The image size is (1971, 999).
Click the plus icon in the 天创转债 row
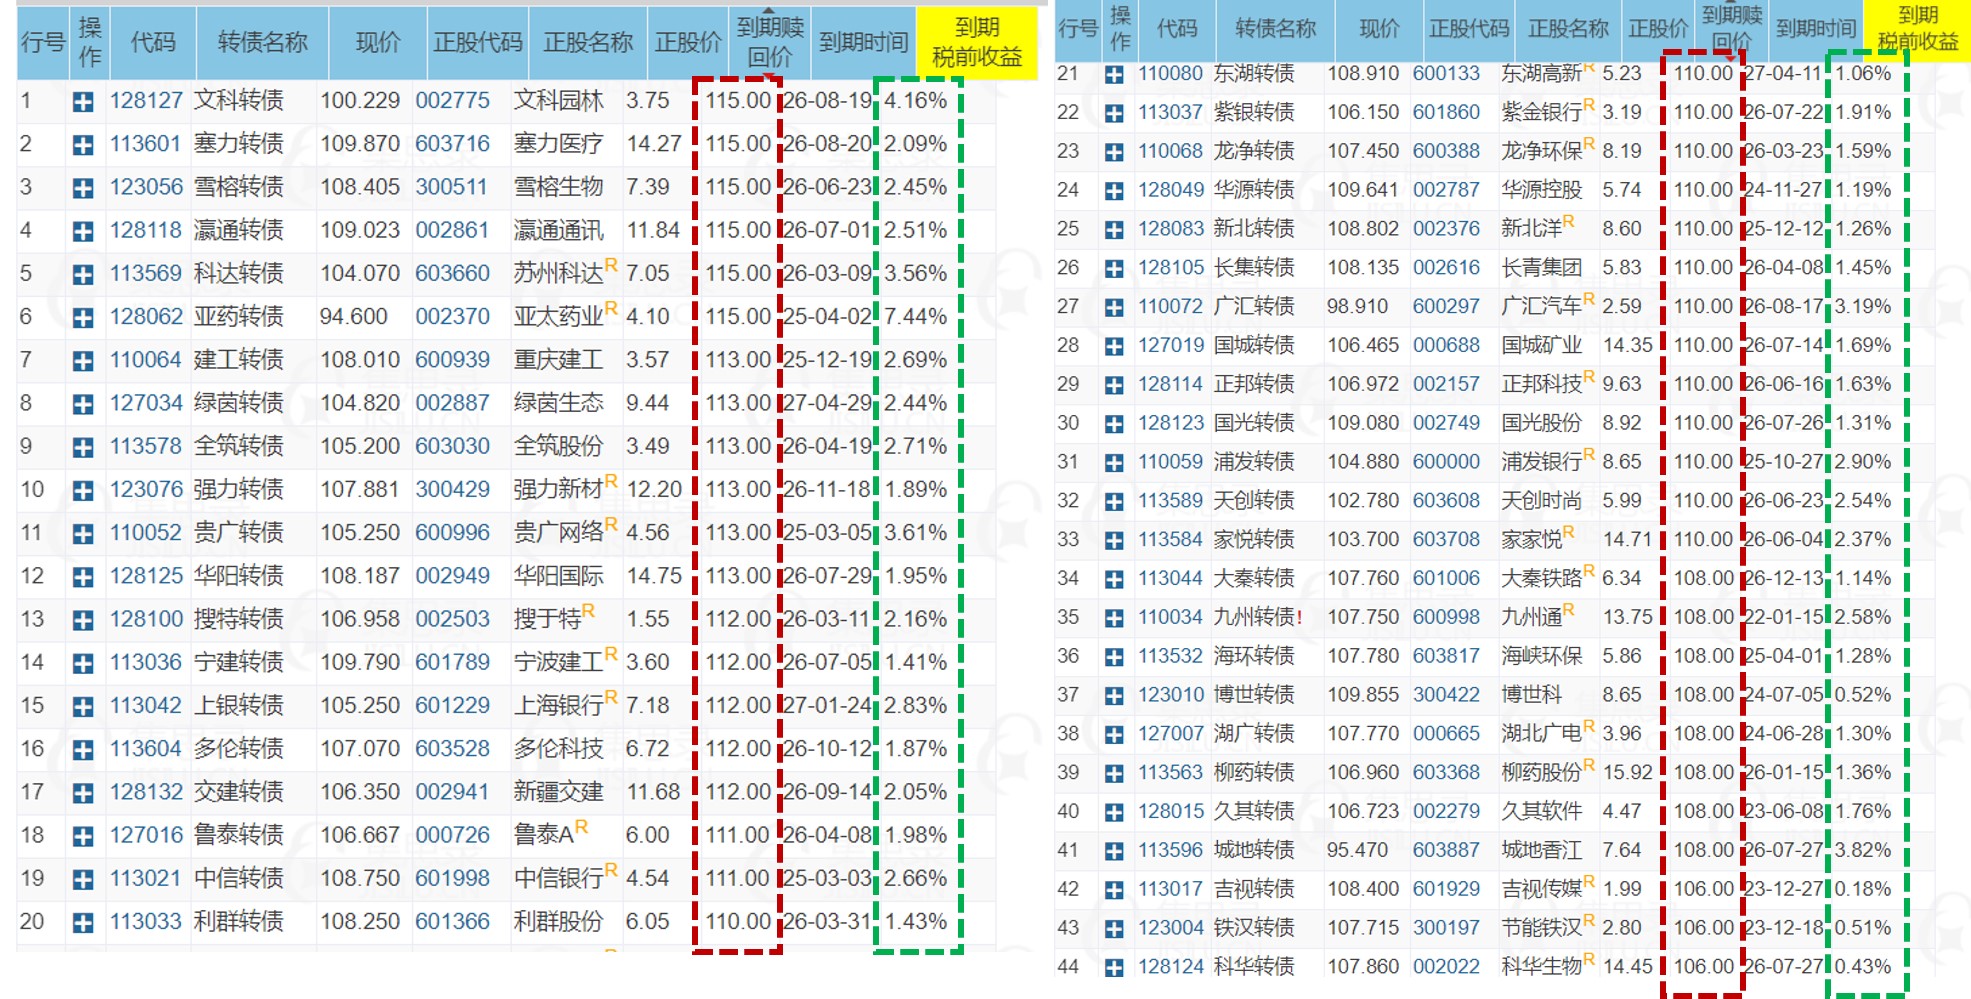1114,502
